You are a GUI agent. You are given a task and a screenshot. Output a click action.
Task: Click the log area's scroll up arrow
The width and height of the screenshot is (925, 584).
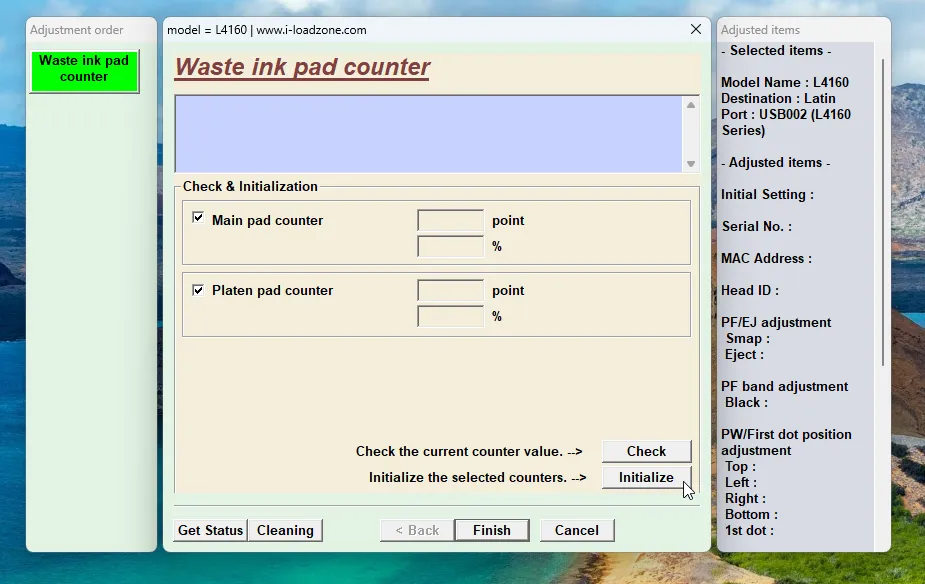click(690, 105)
